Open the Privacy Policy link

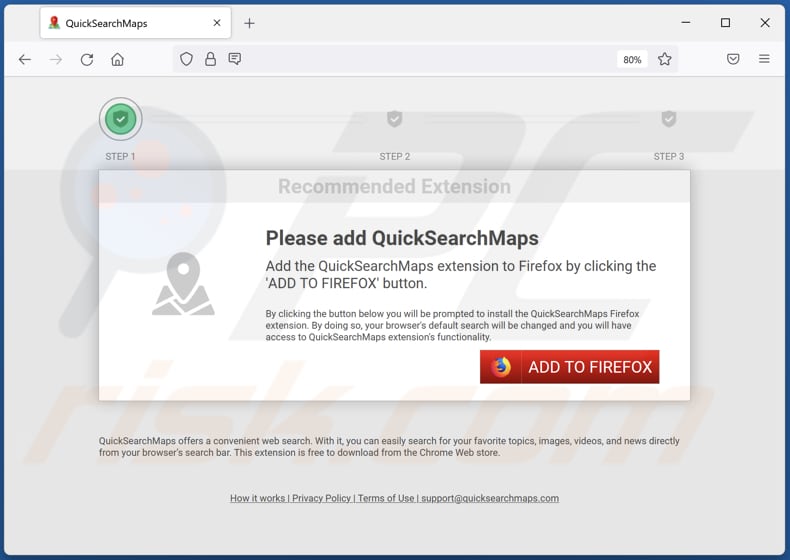tap(321, 498)
